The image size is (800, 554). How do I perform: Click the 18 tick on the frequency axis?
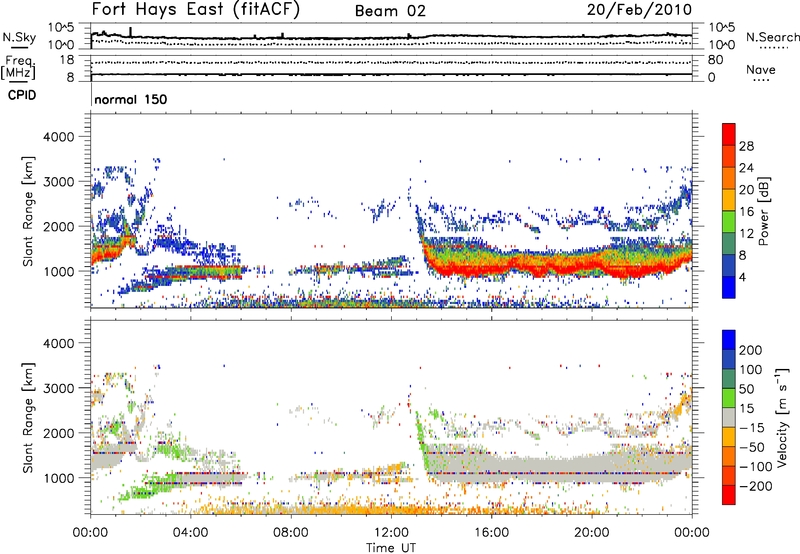pyautogui.click(x=67, y=60)
